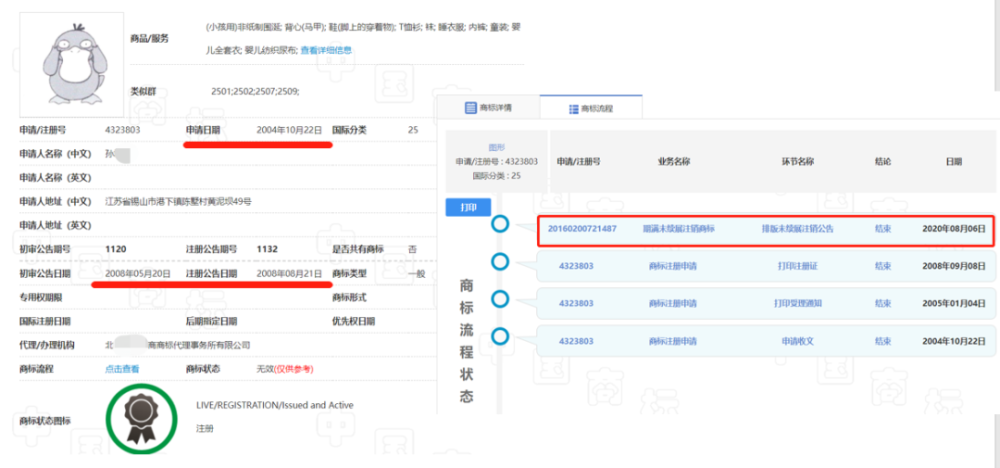Image resolution: width=1000 pixels, height=468 pixels.
Task: Click 结束 in the 2008年09月08日 row
Action: (x=882, y=267)
